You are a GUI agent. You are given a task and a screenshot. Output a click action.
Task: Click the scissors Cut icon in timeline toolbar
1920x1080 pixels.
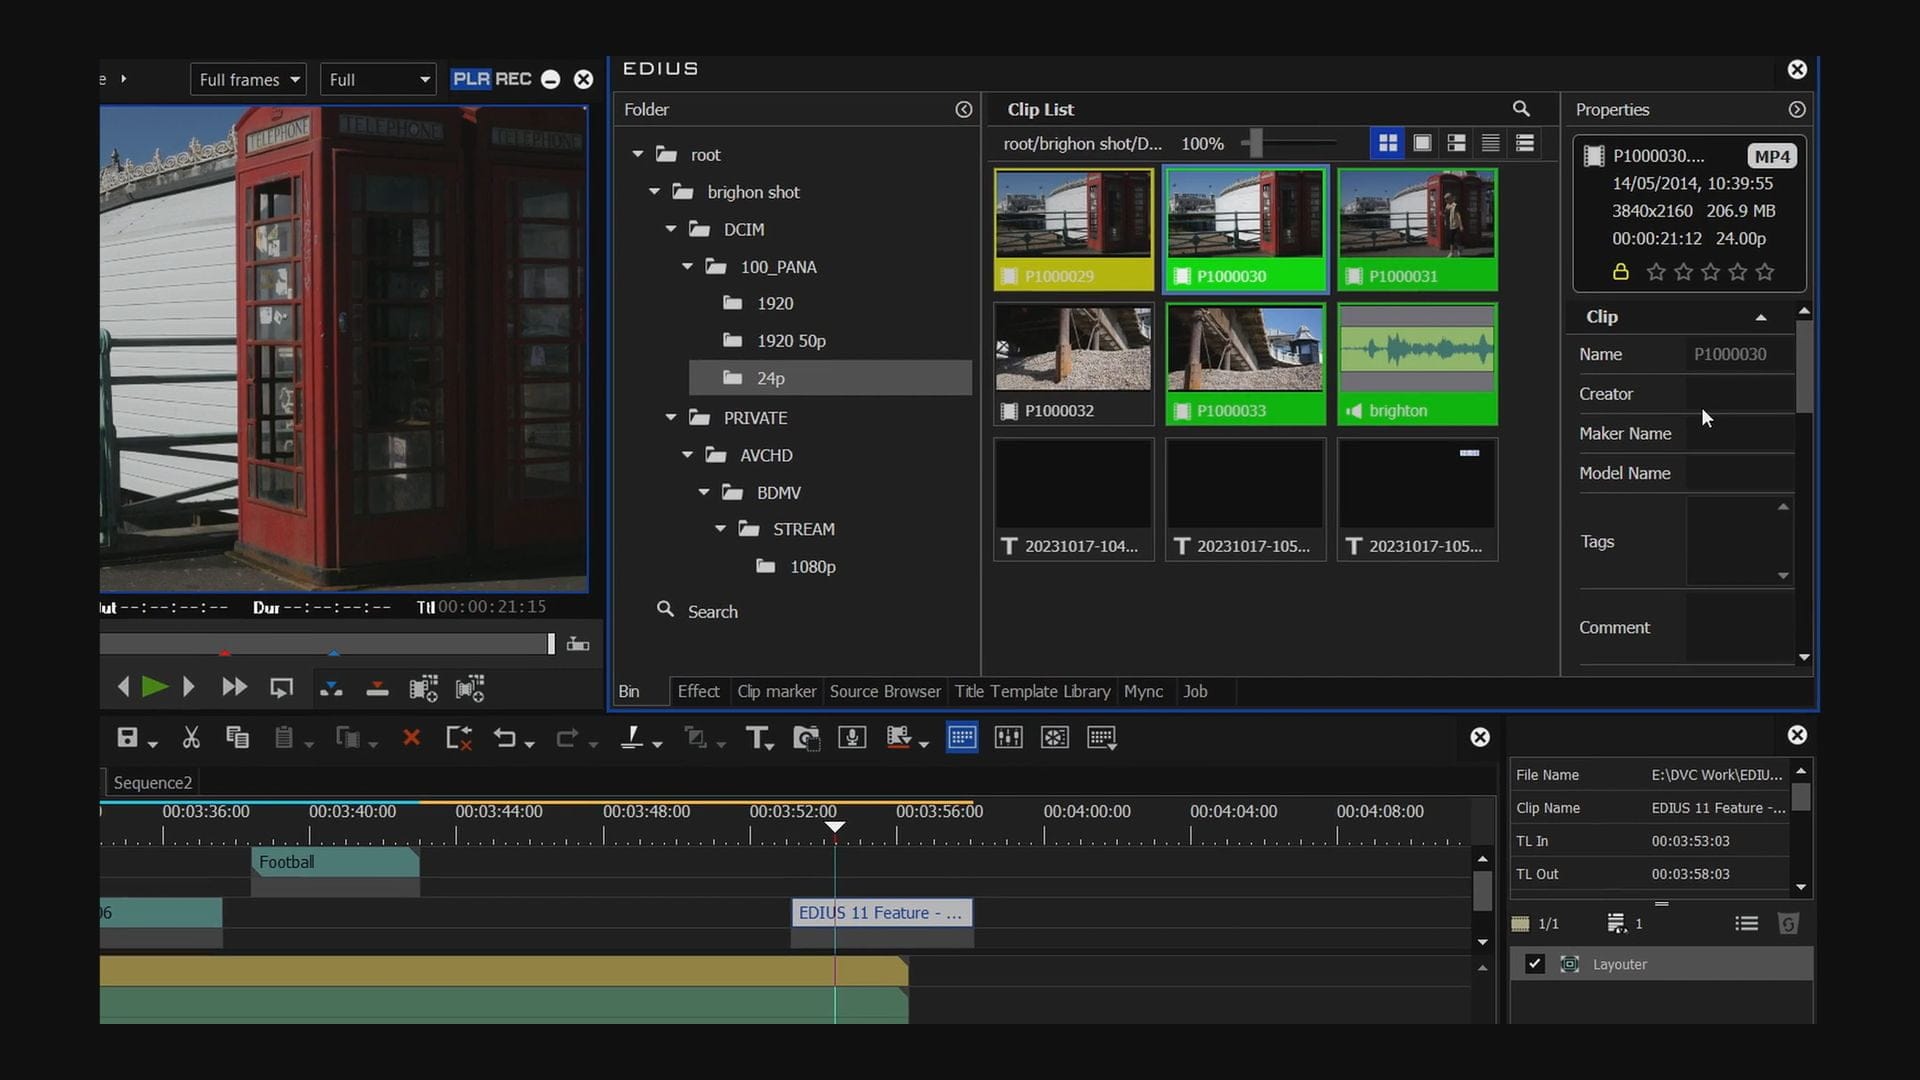pyautogui.click(x=191, y=738)
